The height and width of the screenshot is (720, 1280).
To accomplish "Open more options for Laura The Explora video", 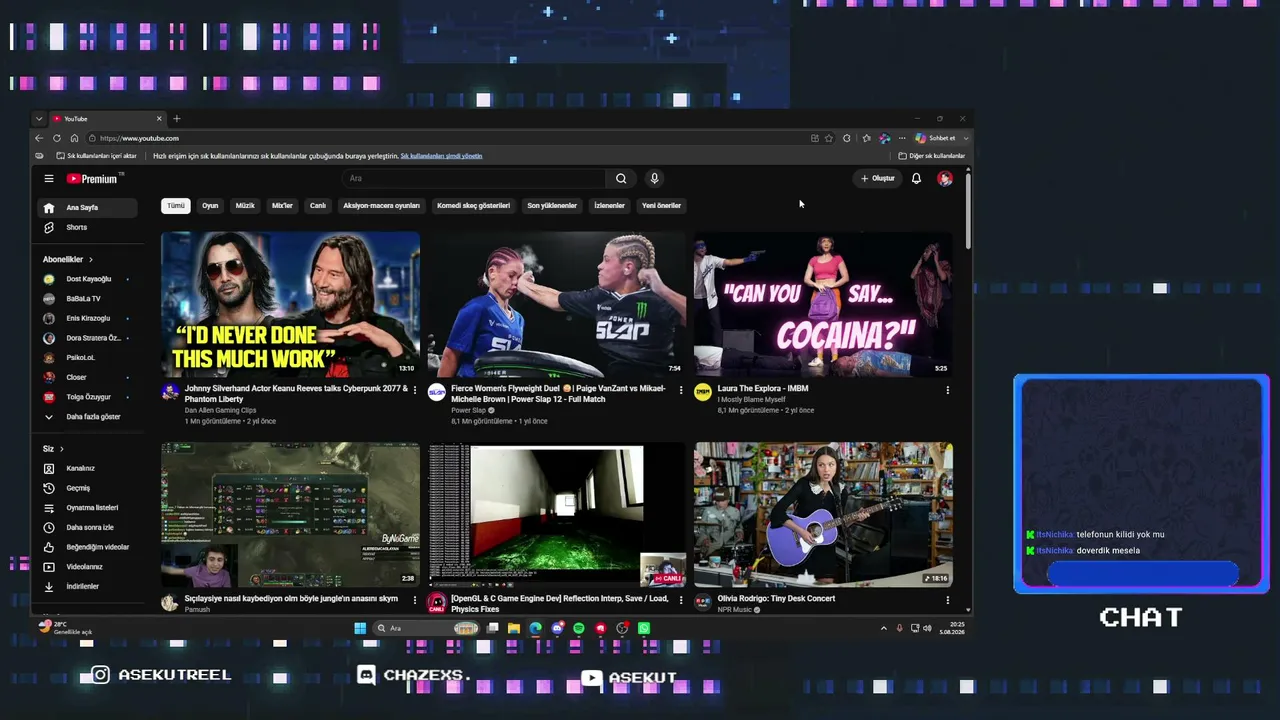I will [947, 390].
